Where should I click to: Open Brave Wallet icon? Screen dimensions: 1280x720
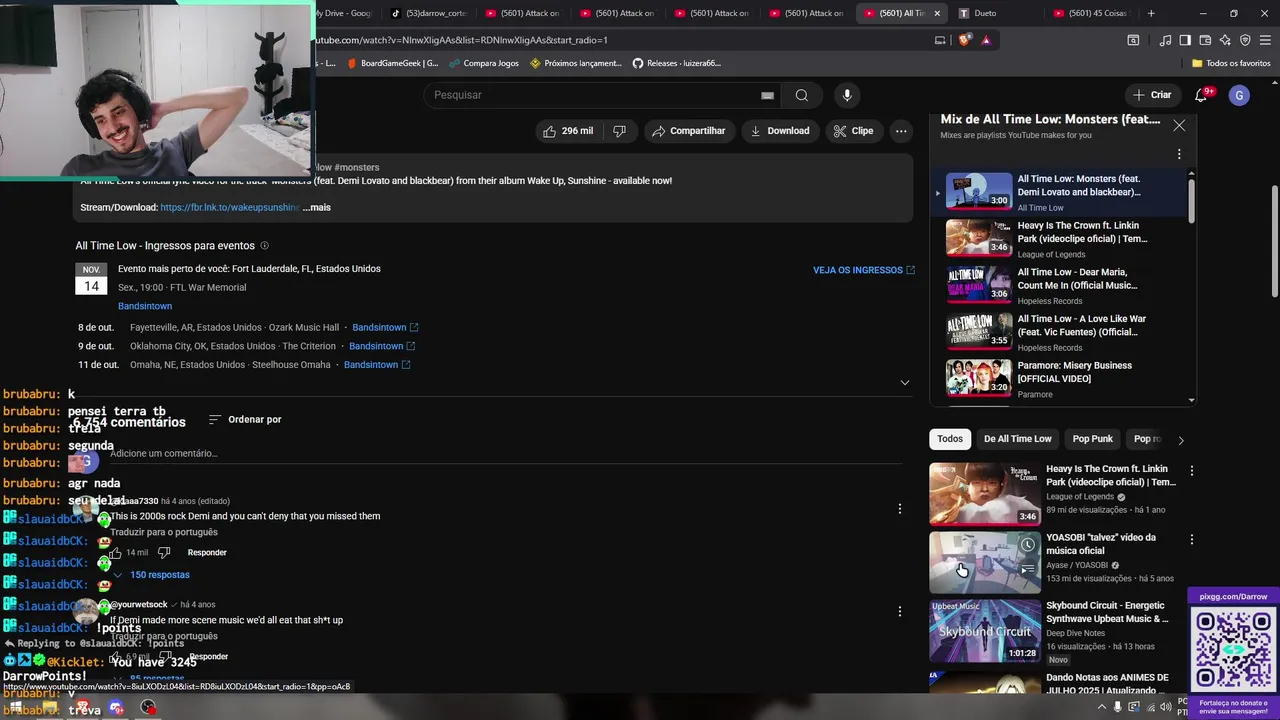[x=1205, y=40]
